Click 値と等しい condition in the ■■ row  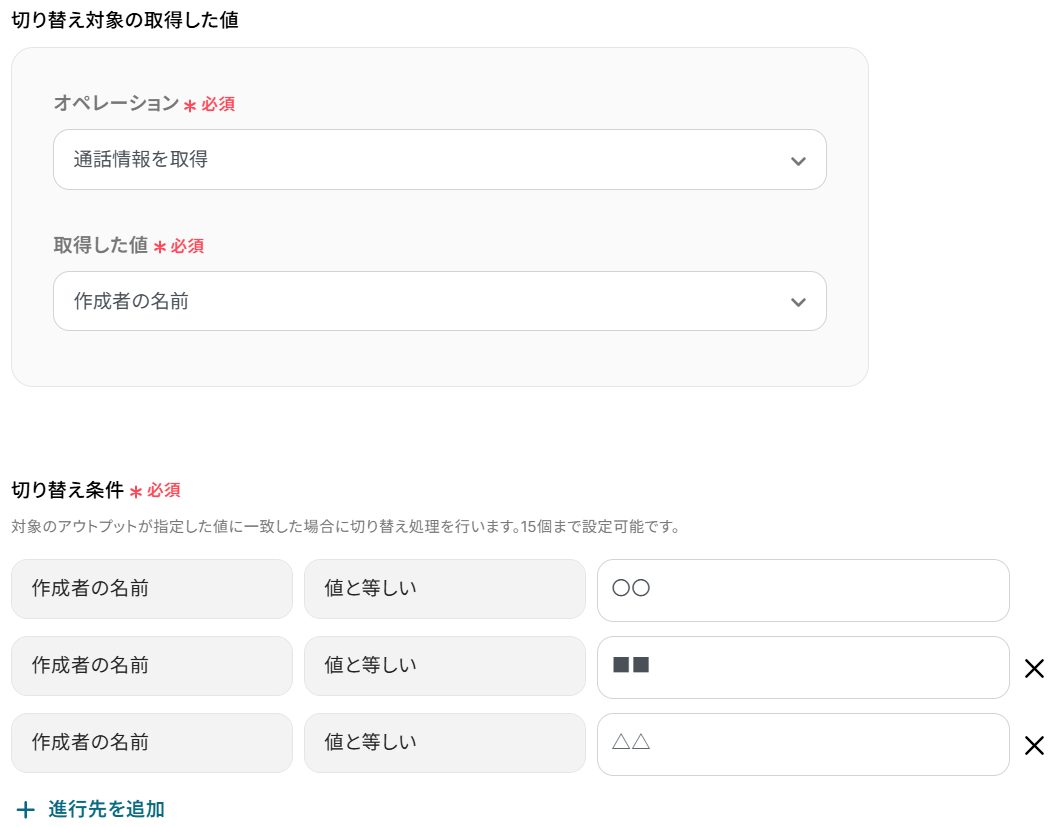click(x=444, y=666)
